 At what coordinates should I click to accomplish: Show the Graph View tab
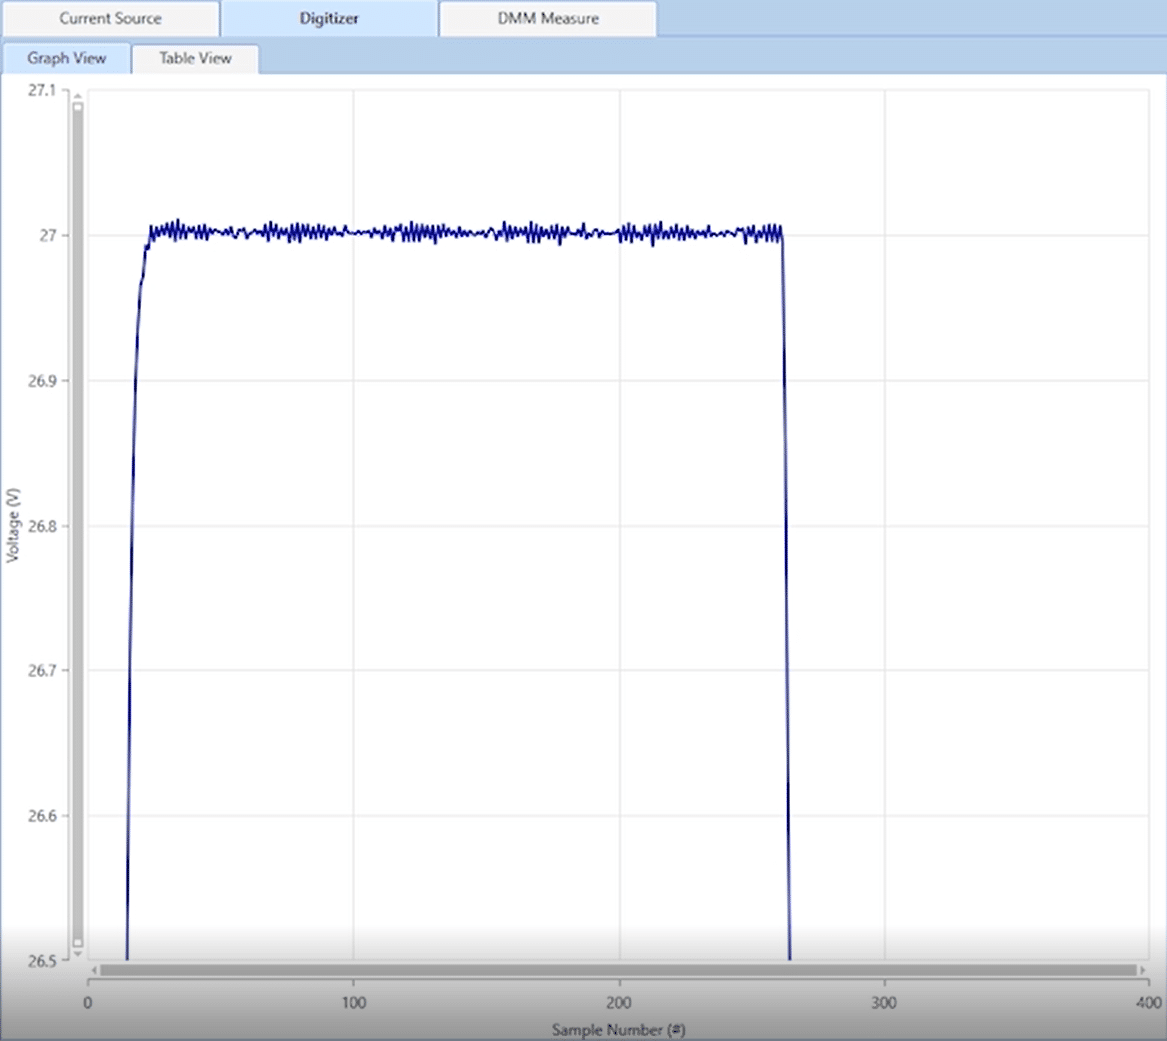click(66, 58)
